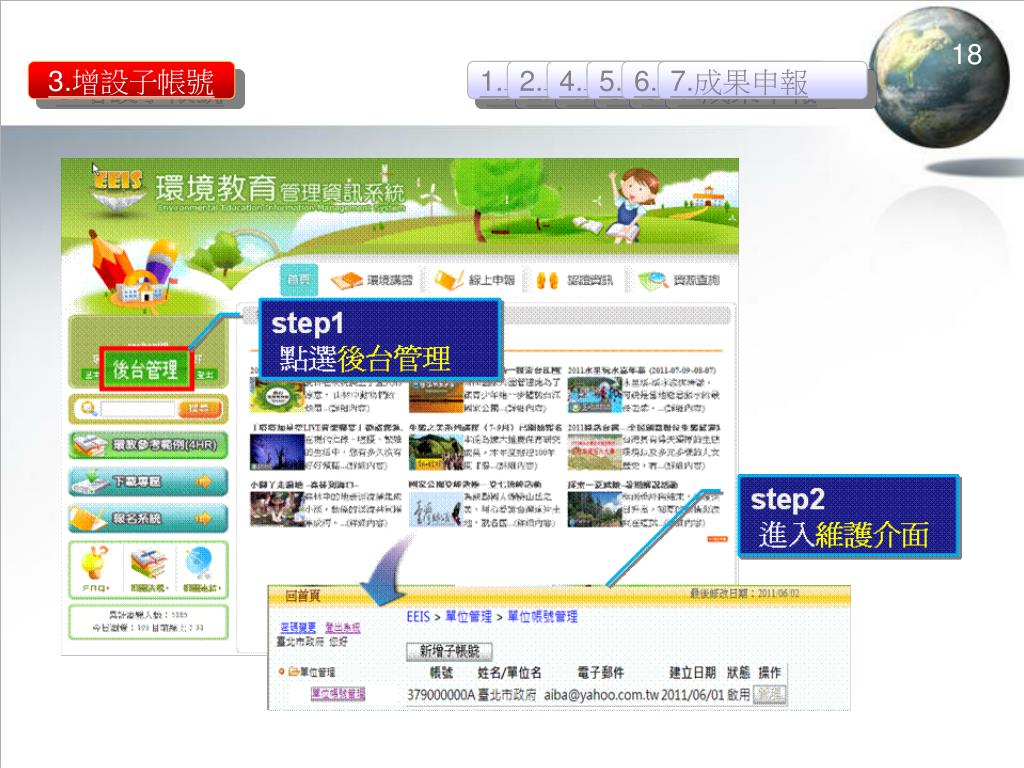Open the purple night sky tree thumbnail
The height and width of the screenshot is (768, 1024).
tap(277, 451)
